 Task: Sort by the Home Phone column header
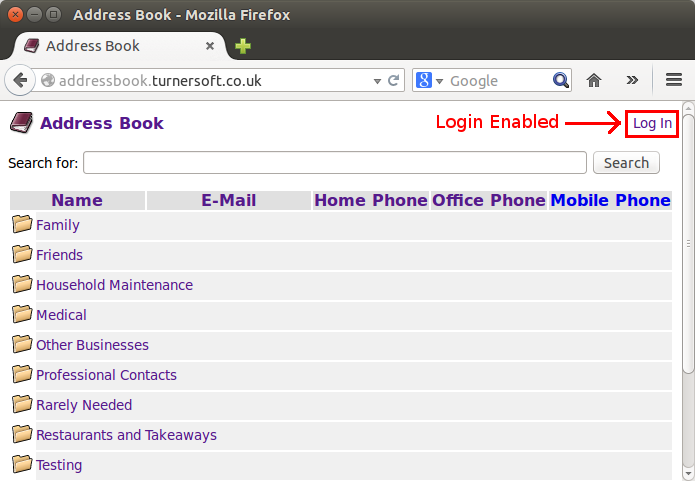(x=371, y=200)
